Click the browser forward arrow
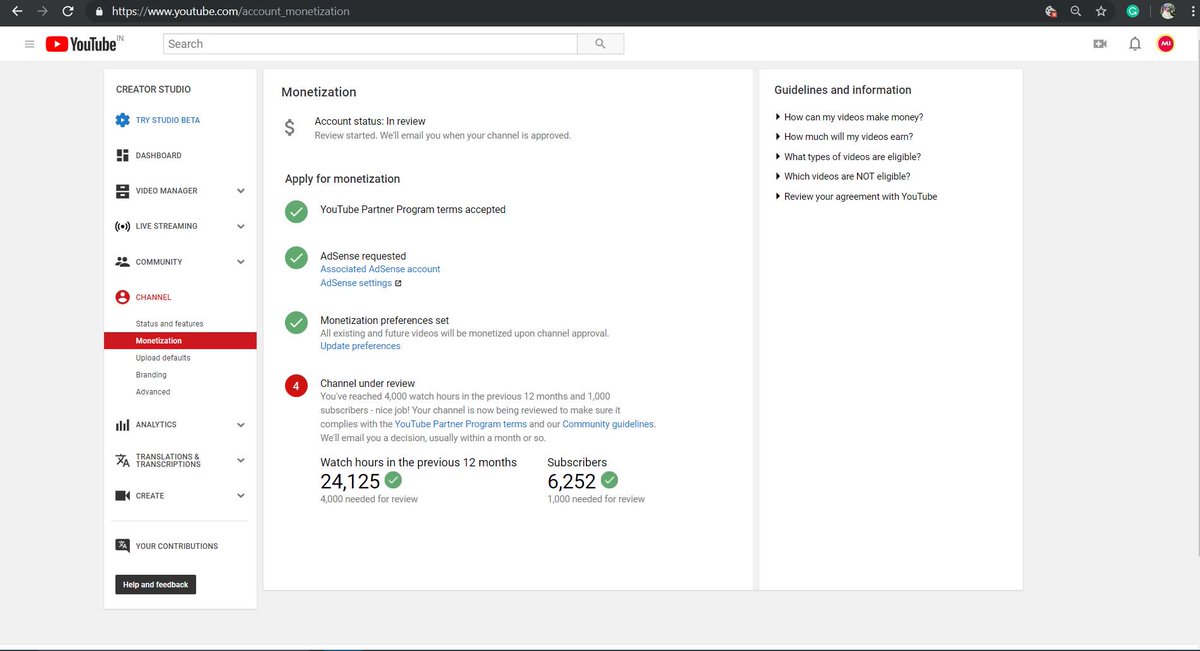The width and height of the screenshot is (1200, 651). (42, 12)
